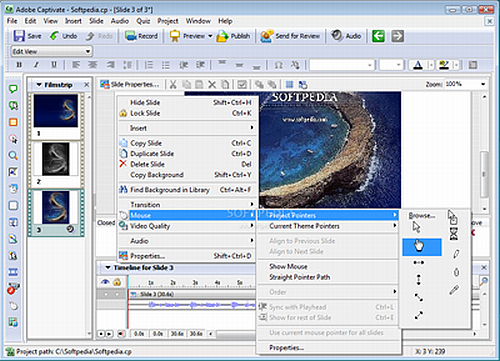
Task: Toggle Show Mouse option
Action: coord(328,266)
